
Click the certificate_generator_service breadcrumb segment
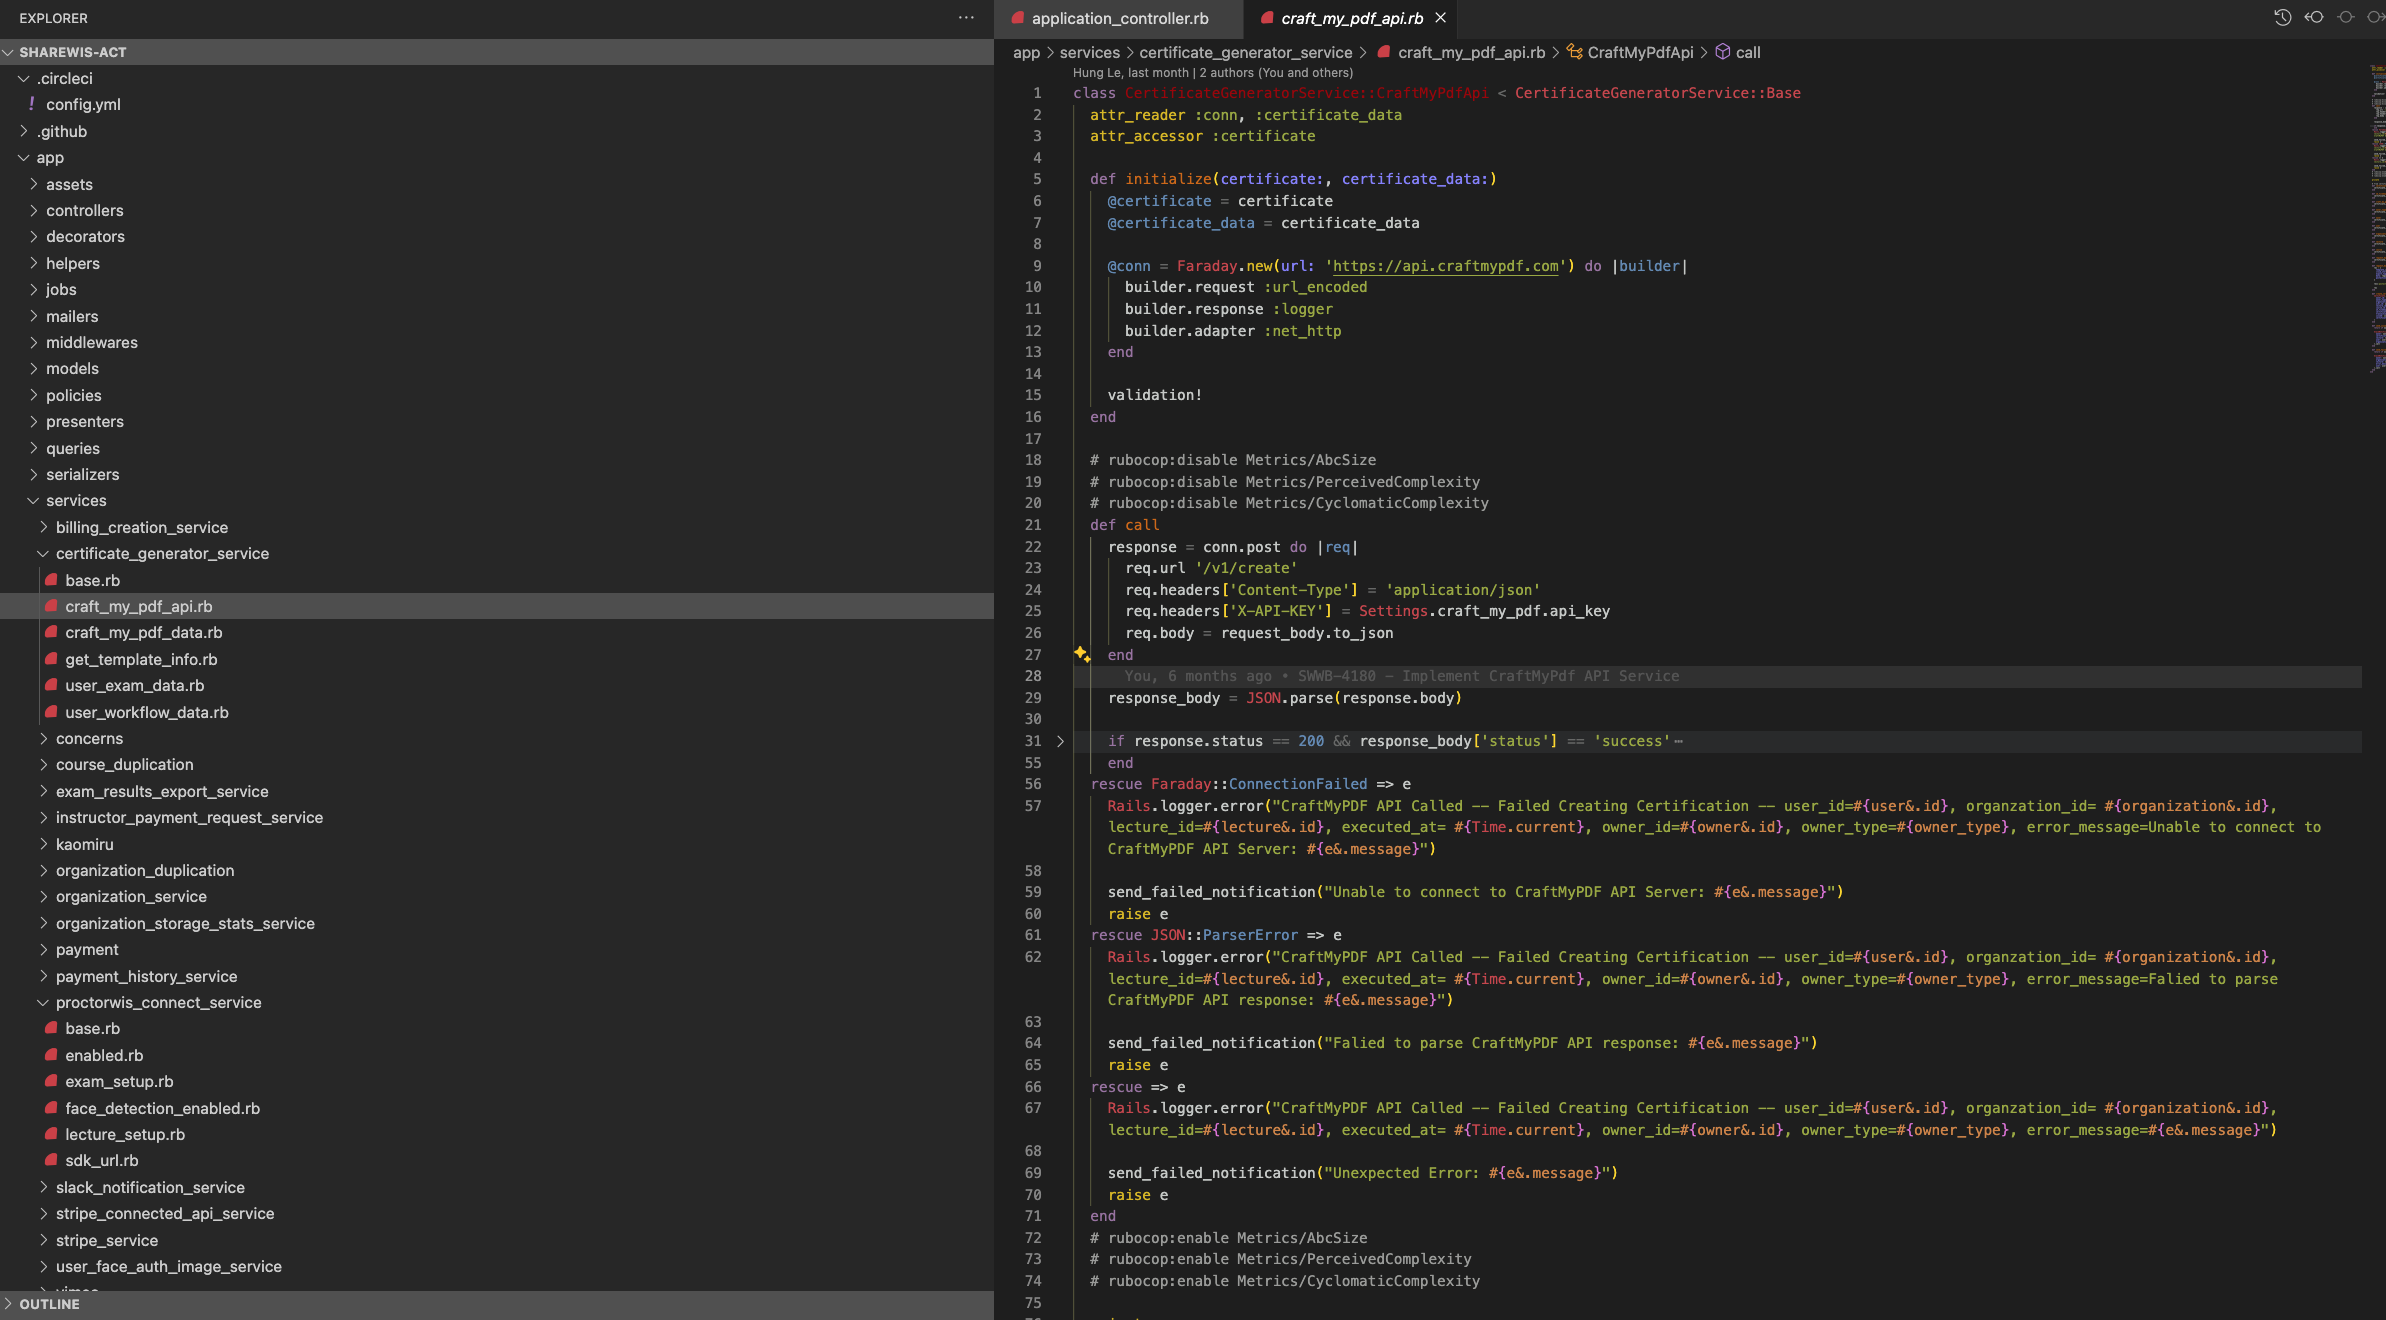[1245, 52]
